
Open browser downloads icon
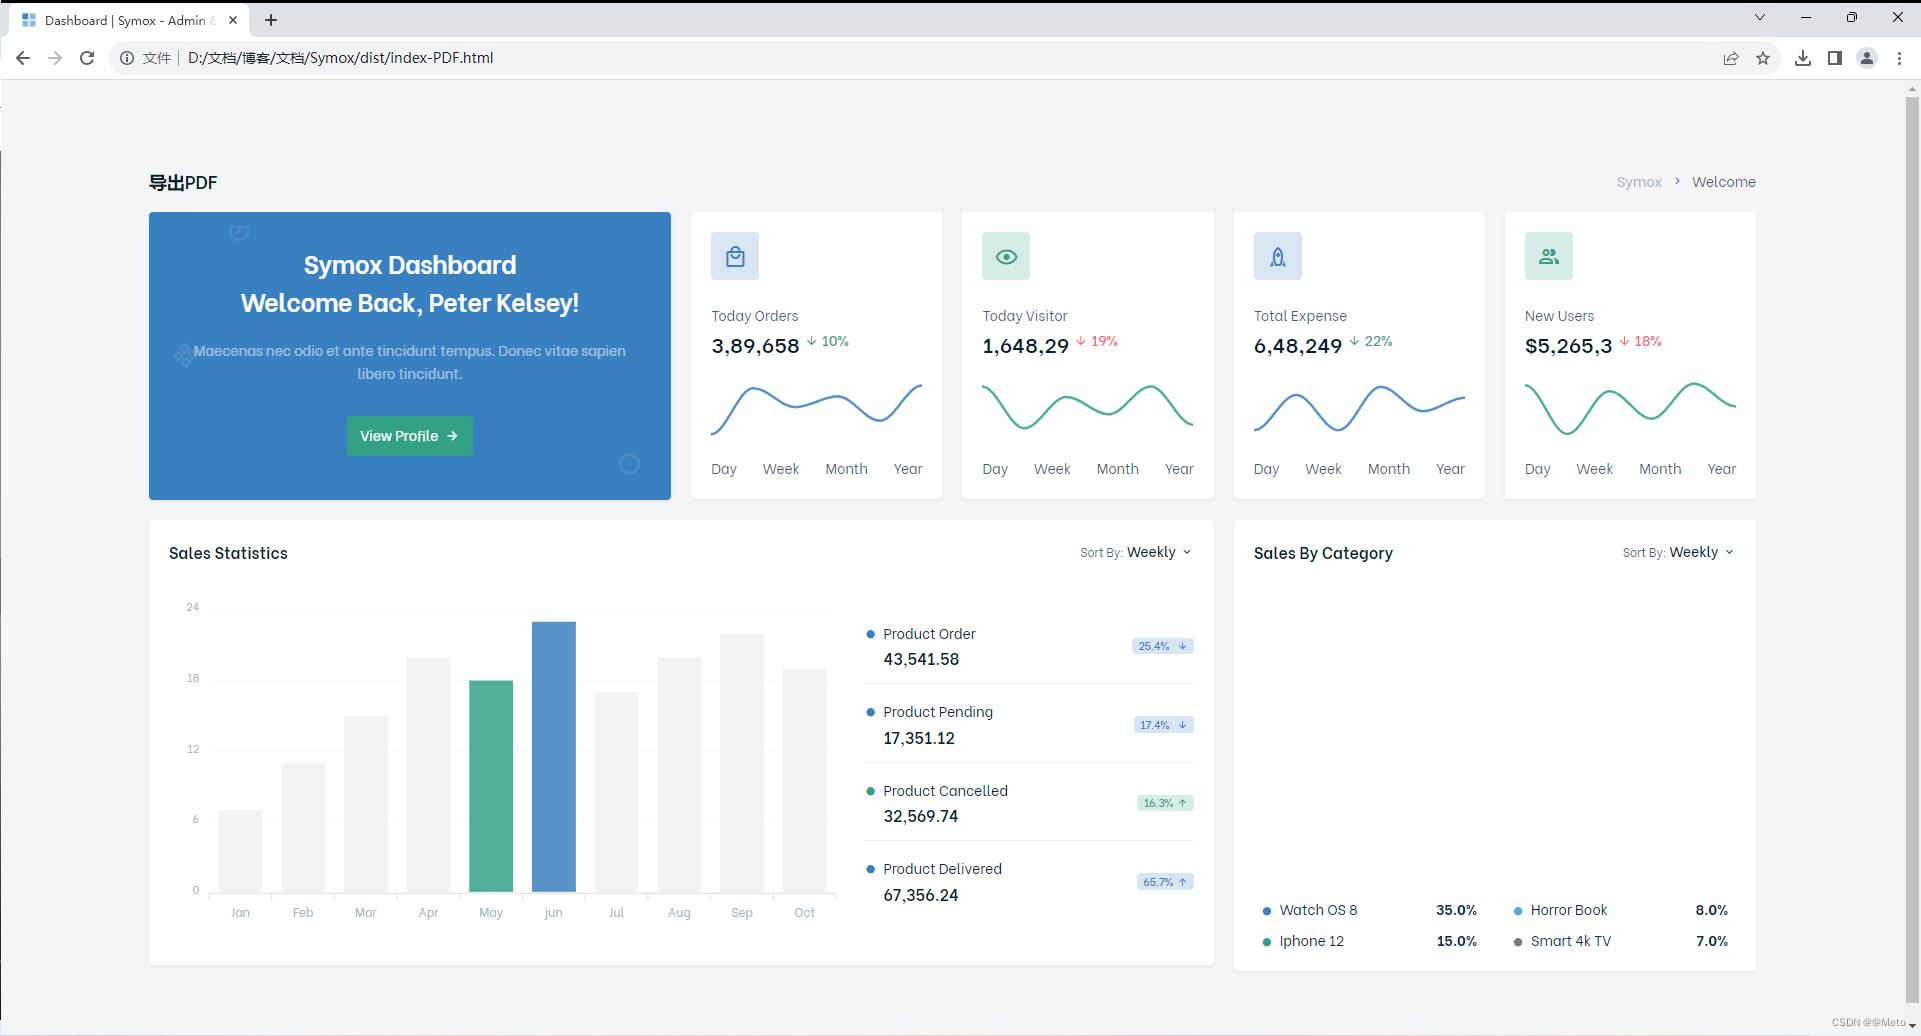1803,58
